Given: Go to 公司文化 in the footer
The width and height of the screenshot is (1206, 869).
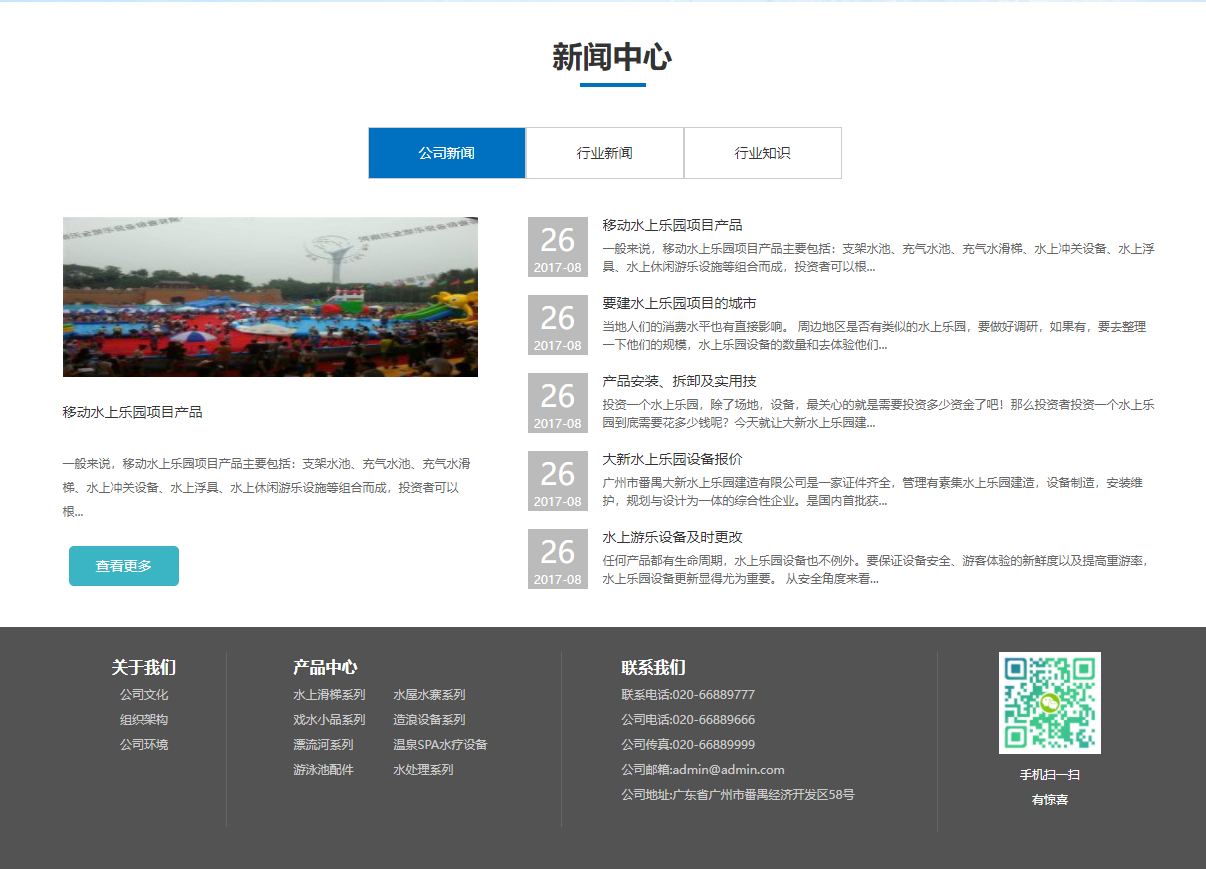Looking at the screenshot, I should (144, 695).
